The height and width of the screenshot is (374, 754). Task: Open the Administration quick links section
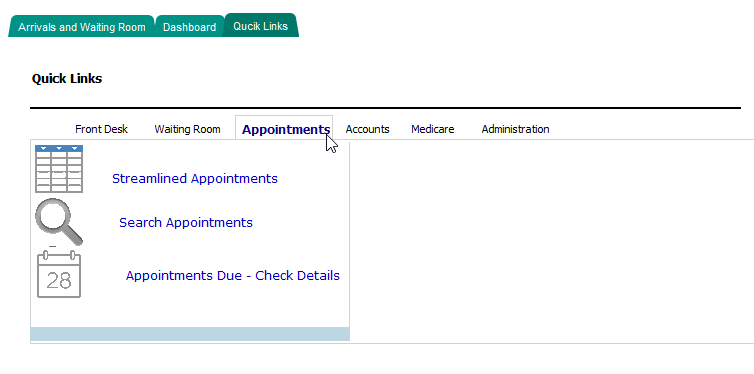[515, 129]
